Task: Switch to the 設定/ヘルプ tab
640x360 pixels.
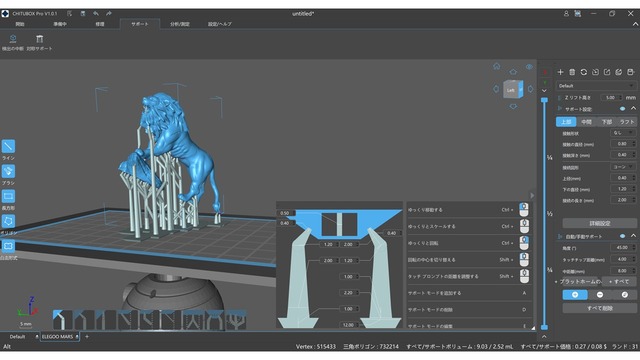Action: (220, 24)
